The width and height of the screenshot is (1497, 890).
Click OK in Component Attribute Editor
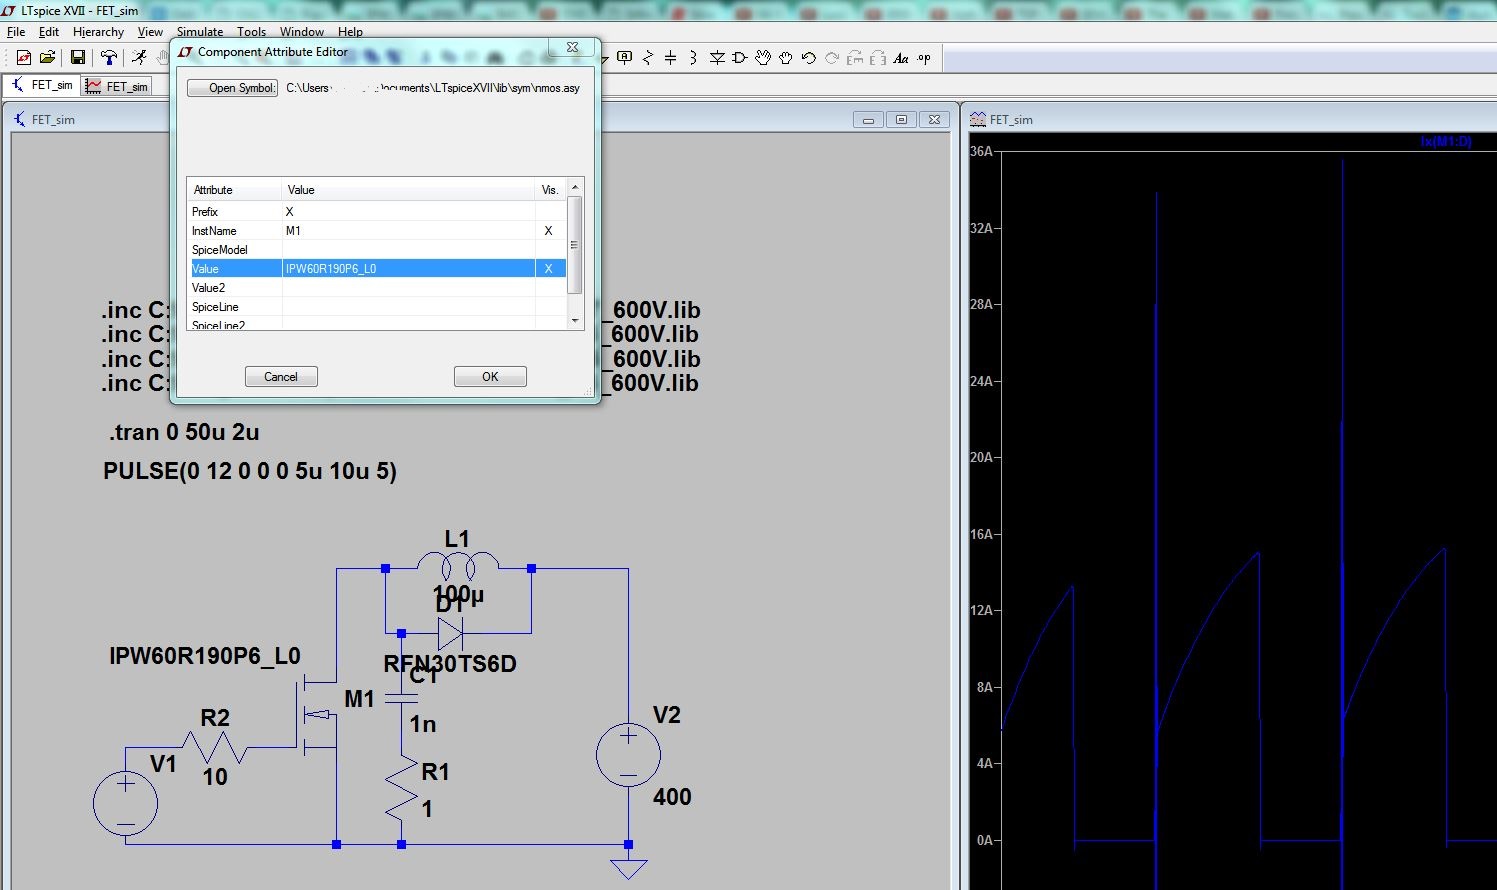tap(490, 377)
